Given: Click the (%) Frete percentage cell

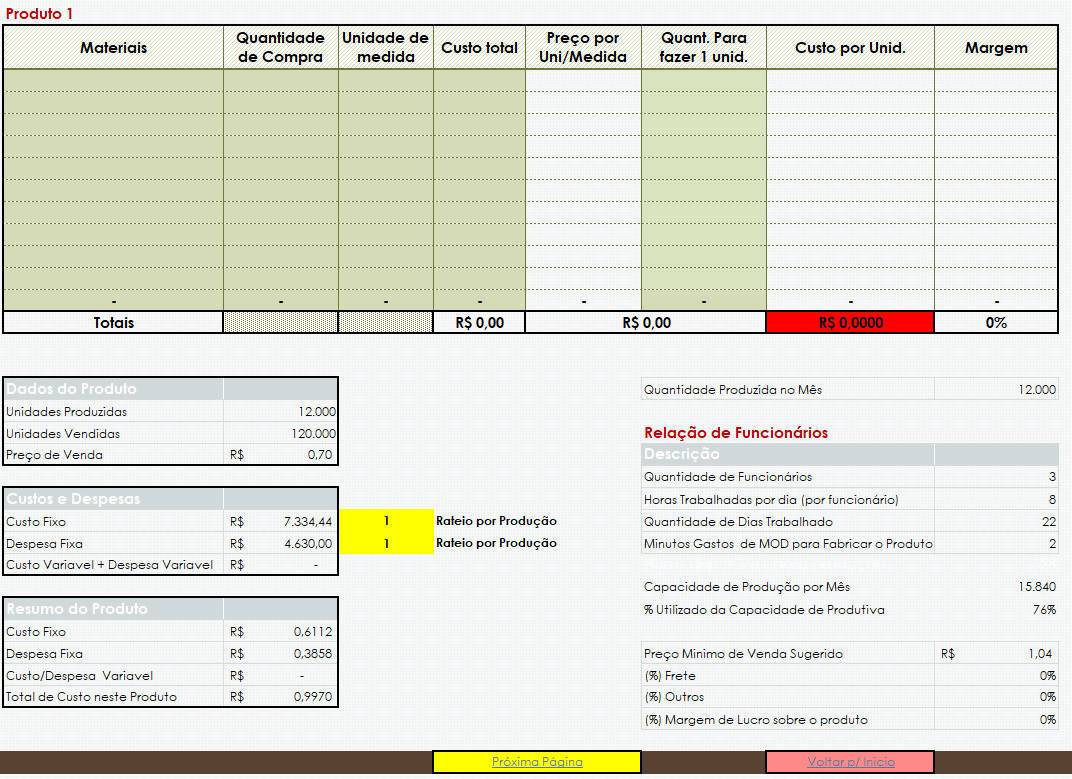Looking at the screenshot, I should (x=996, y=676).
